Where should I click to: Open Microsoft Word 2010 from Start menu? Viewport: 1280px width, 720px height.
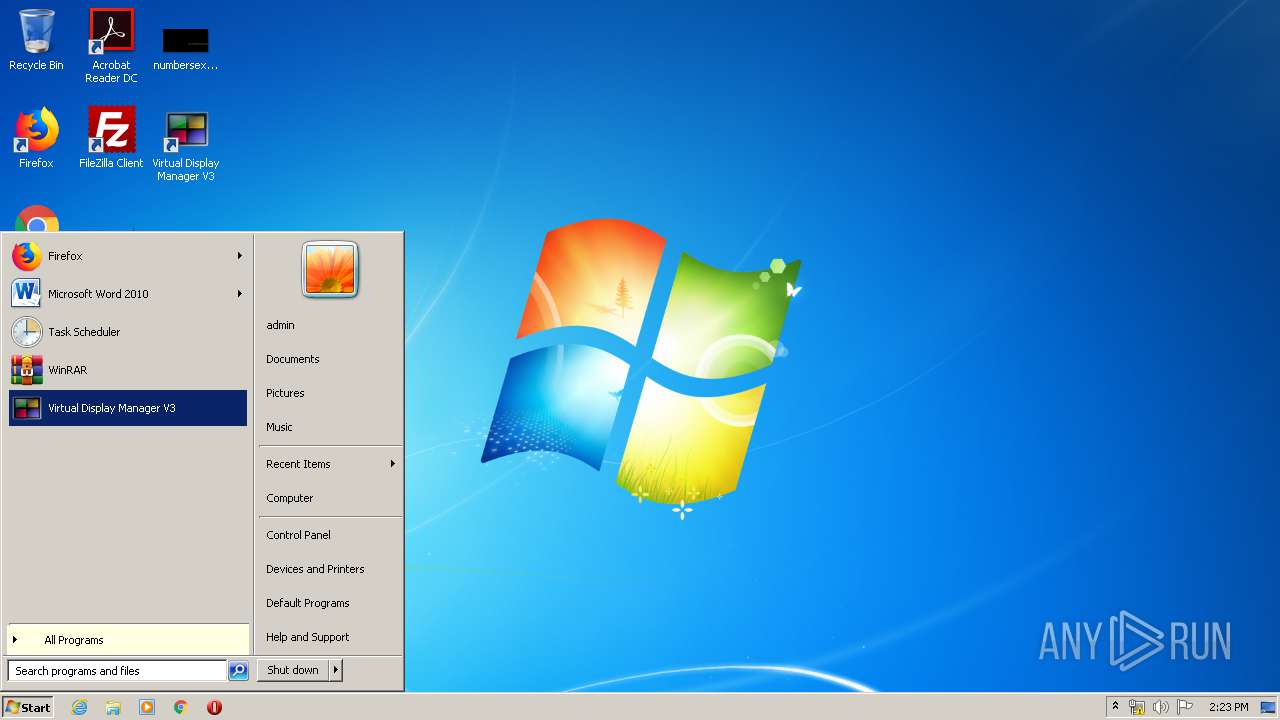pos(127,294)
